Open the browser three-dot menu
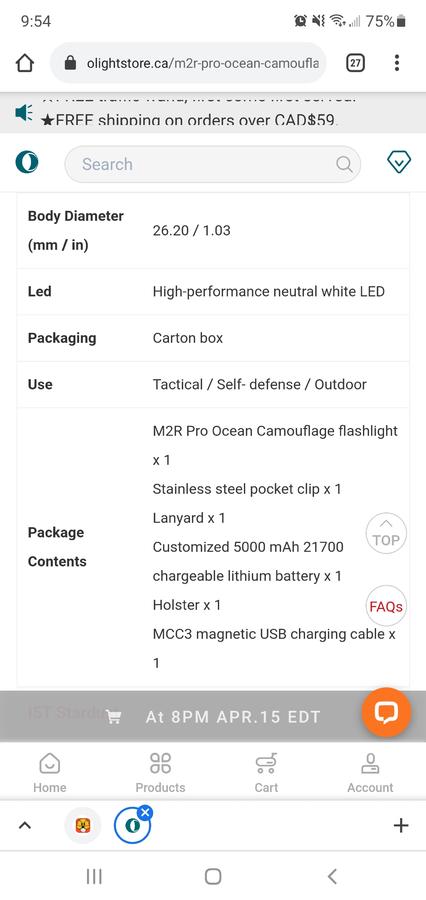 397,63
